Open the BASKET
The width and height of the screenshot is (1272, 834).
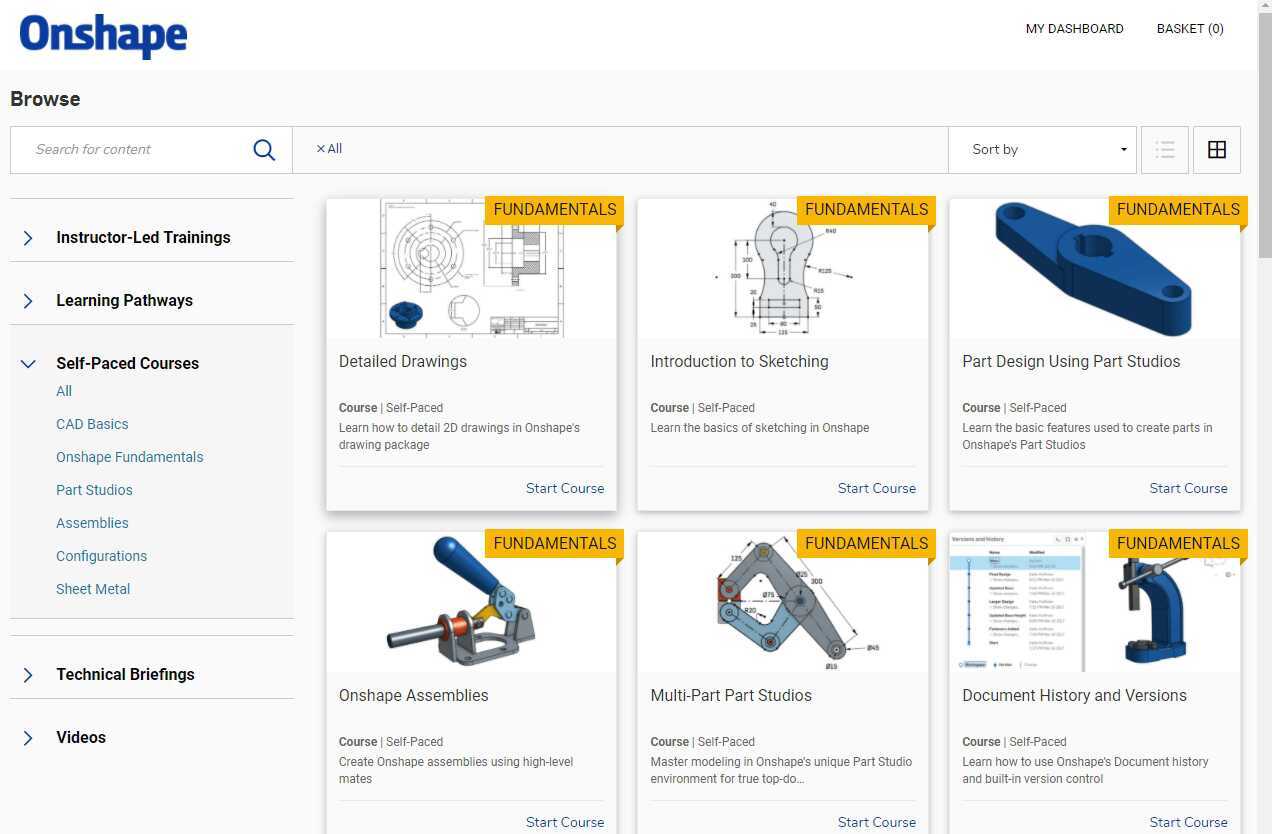[x=1190, y=28]
